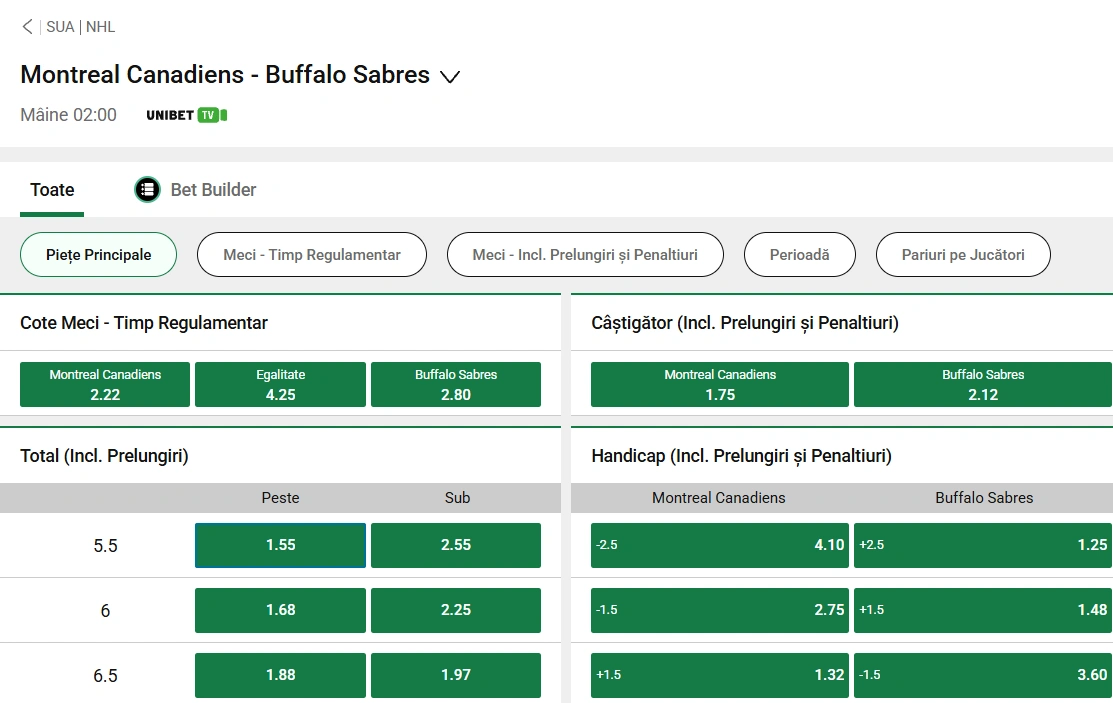Click the Unibet TV icon
This screenshot has height=703, width=1113.
pyautogui.click(x=187, y=115)
